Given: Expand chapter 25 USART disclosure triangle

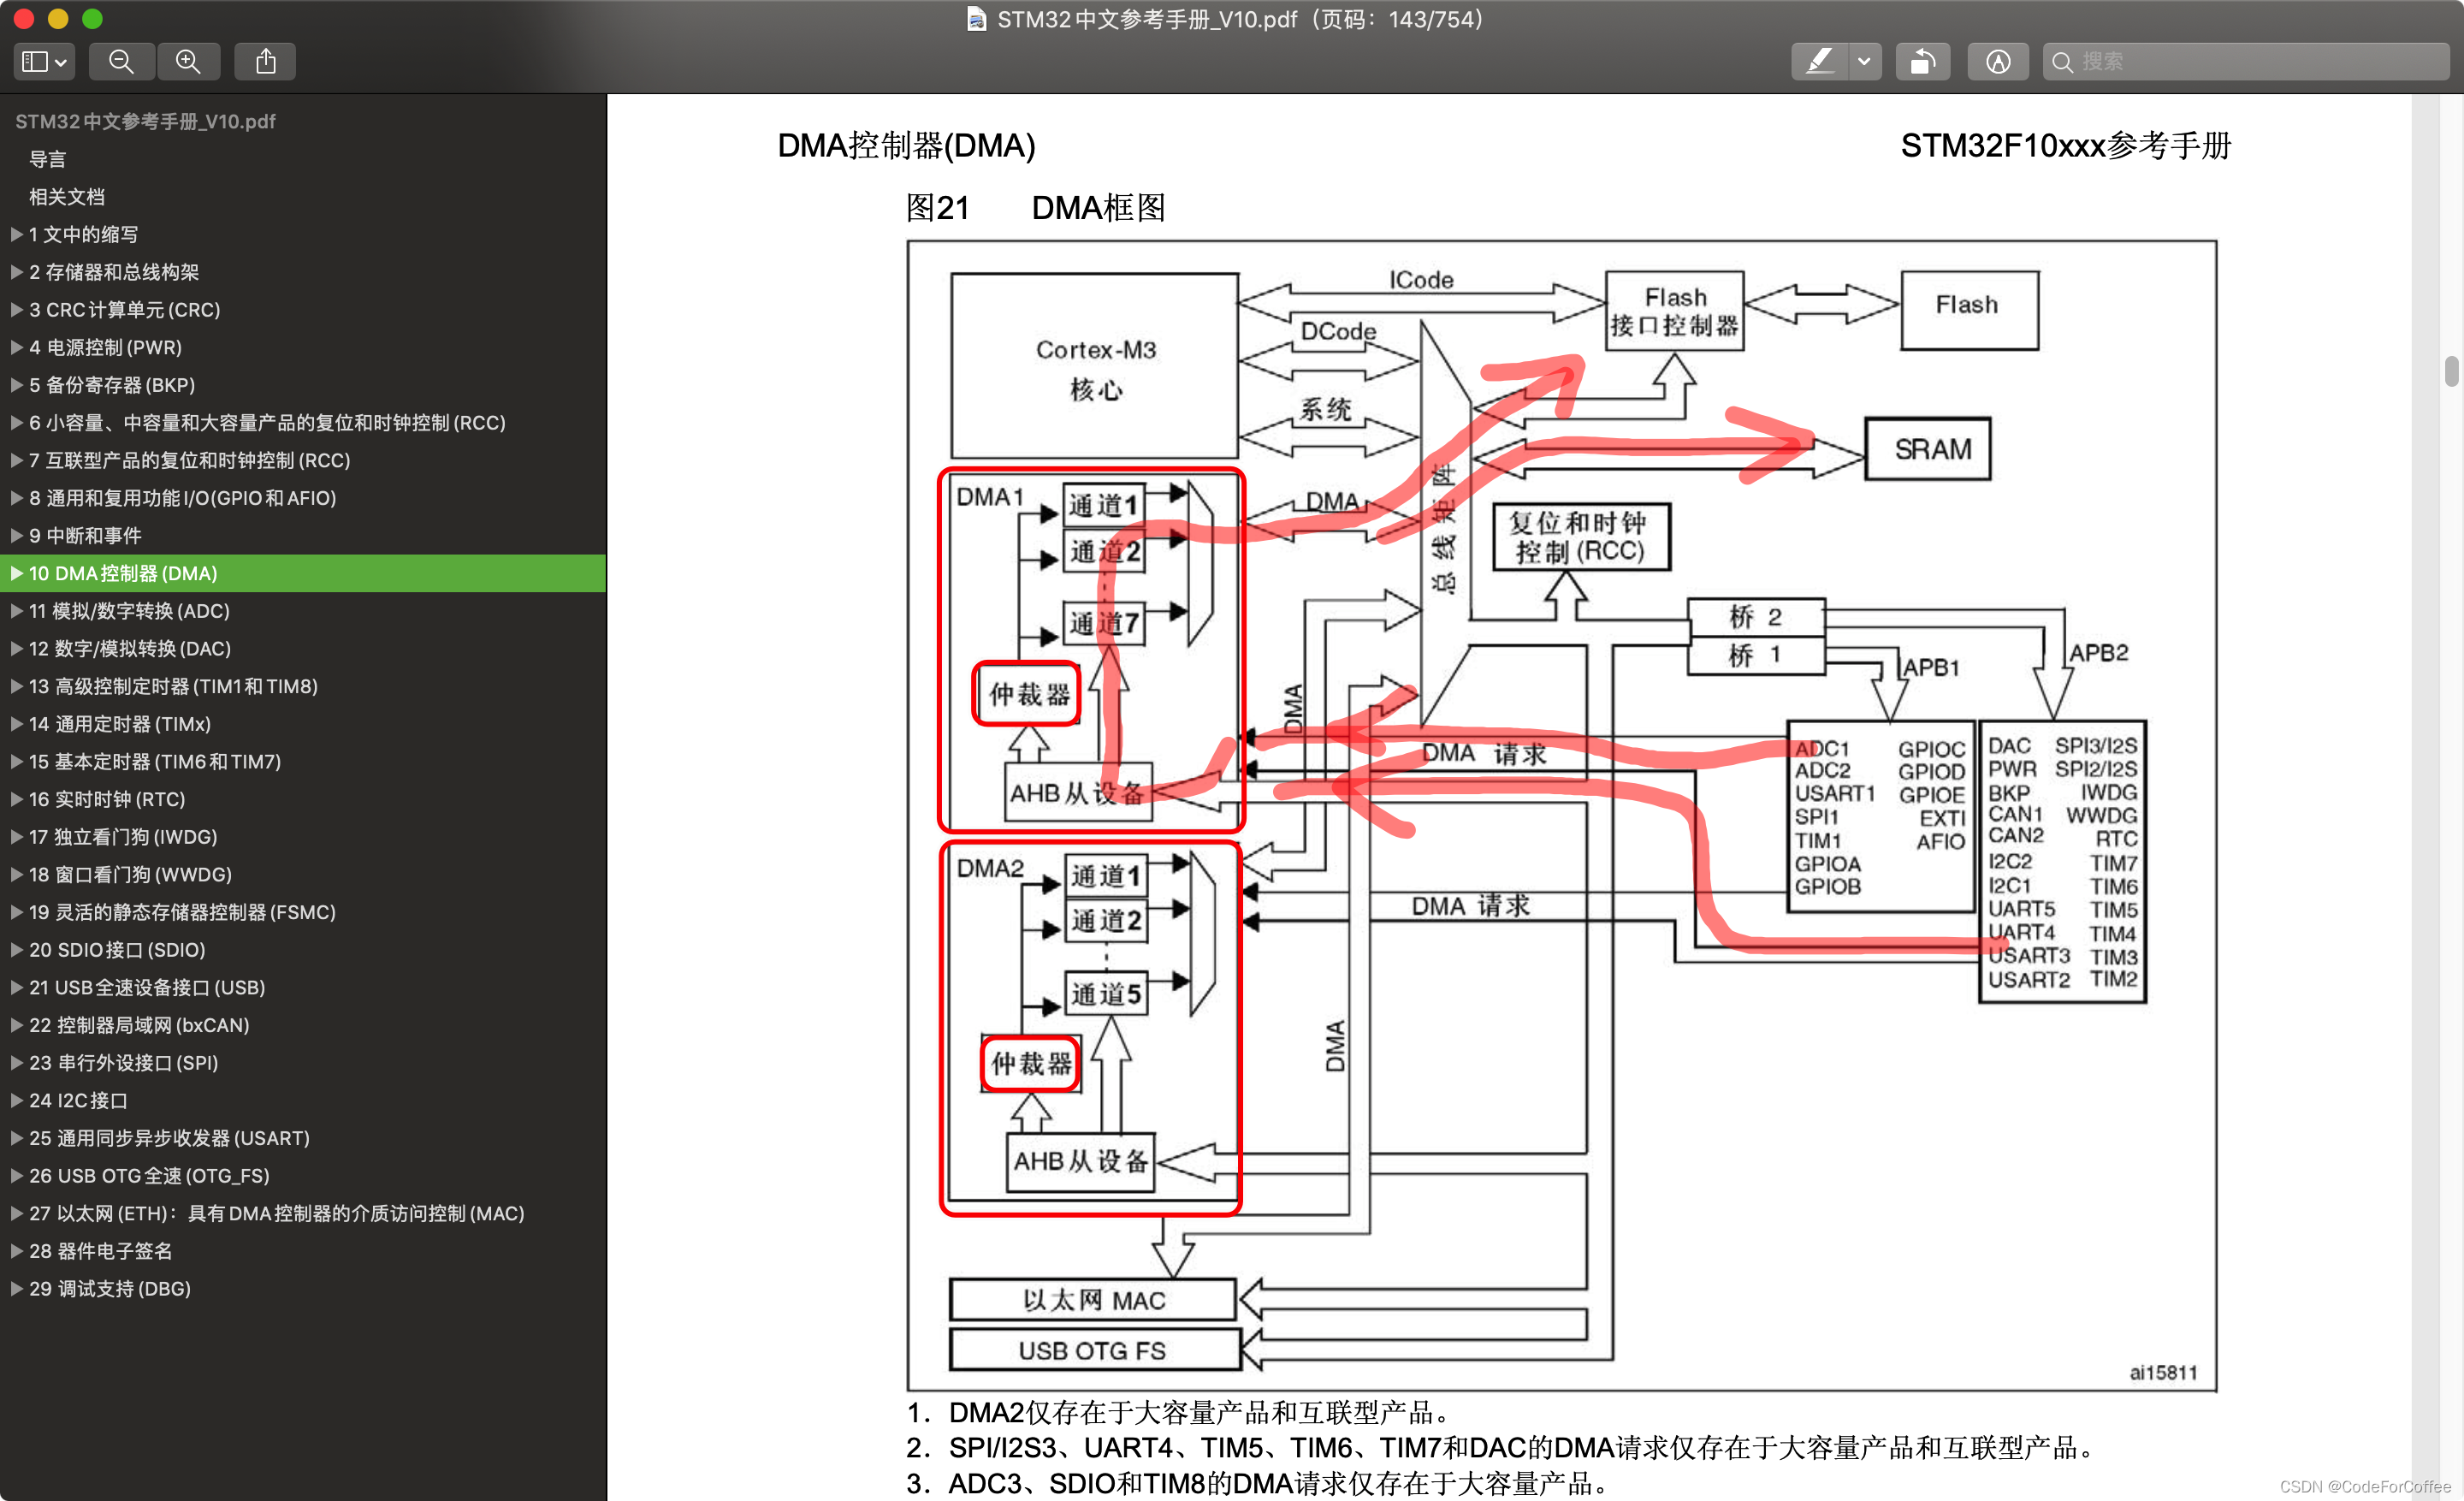Looking at the screenshot, I should click(x=16, y=1138).
